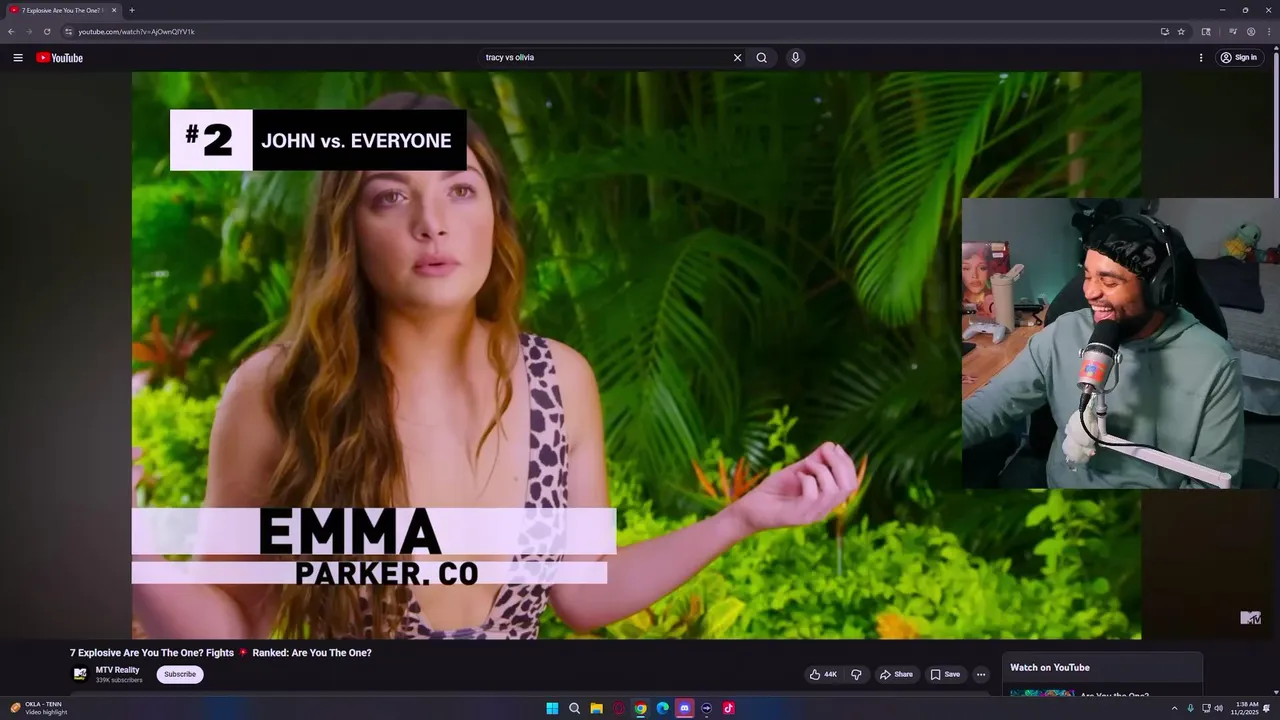Go to YouTube home via logo

pos(60,58)
